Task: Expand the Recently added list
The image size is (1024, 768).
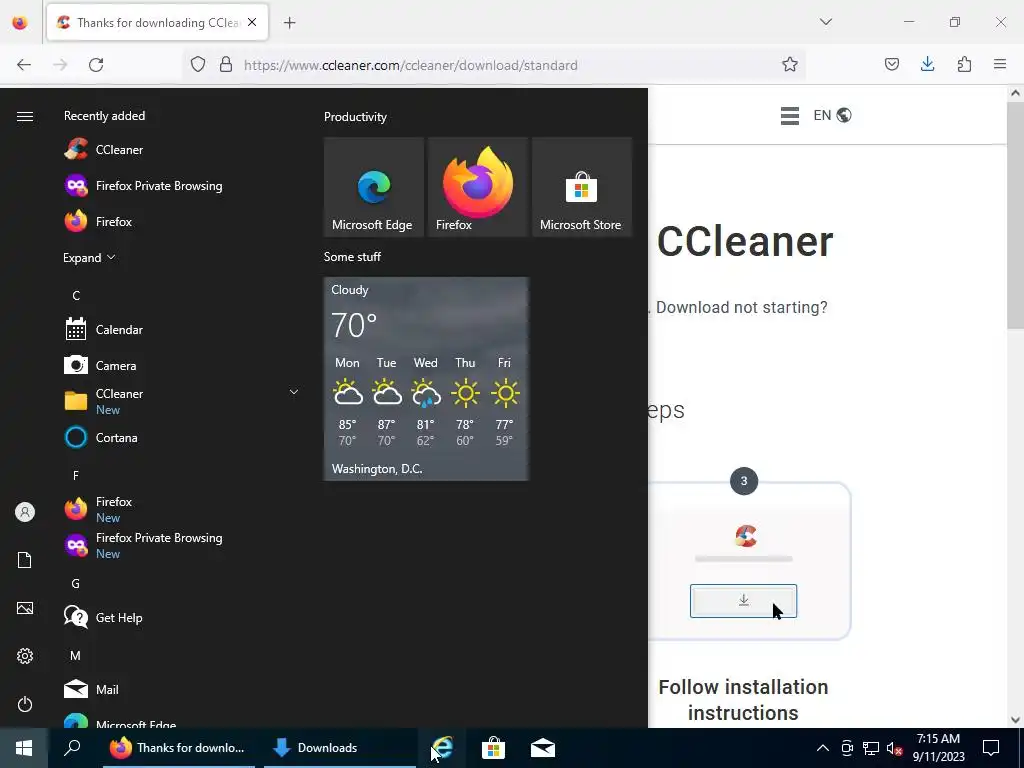Action: tap(89, 257)
